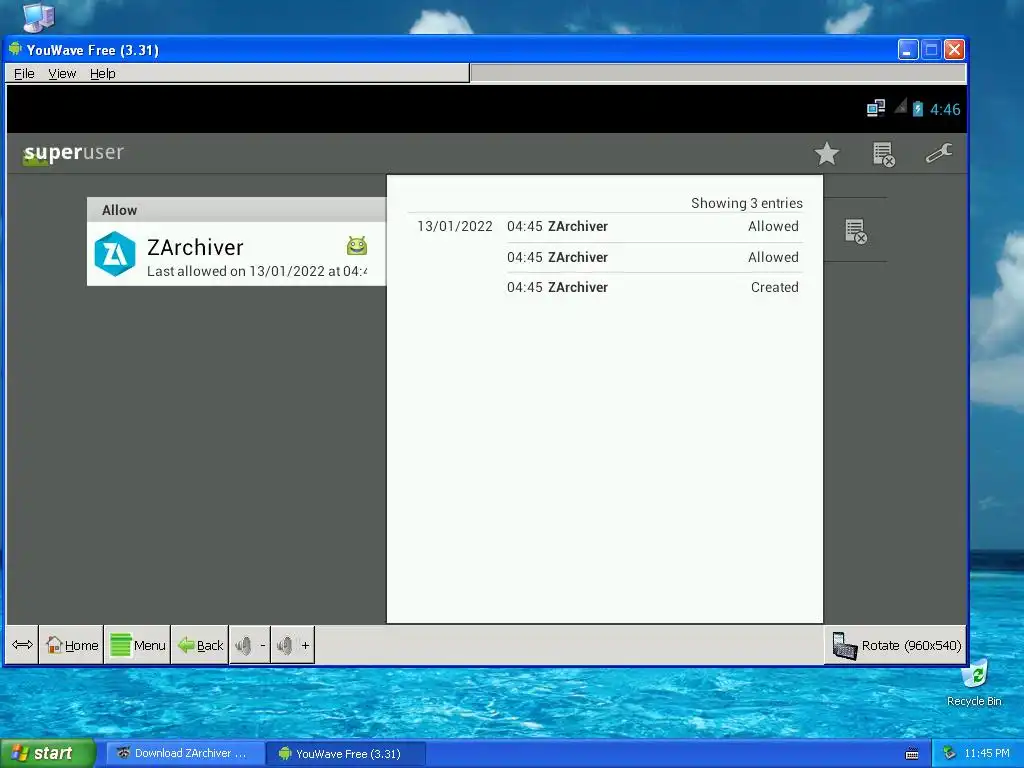Image resolution: width=1024 pixels, height=768 pixels.
Task: Click the YouWave title bar Android icon
Action: click(15, 49)
